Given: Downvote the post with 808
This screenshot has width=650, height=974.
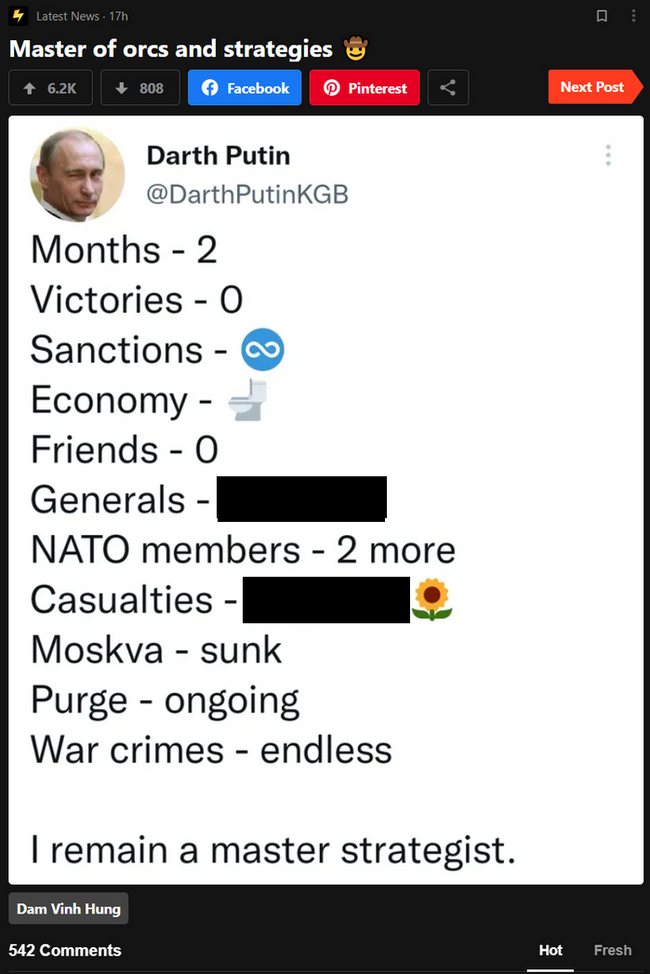Looking at the screenshot, I should pos(140,88).
